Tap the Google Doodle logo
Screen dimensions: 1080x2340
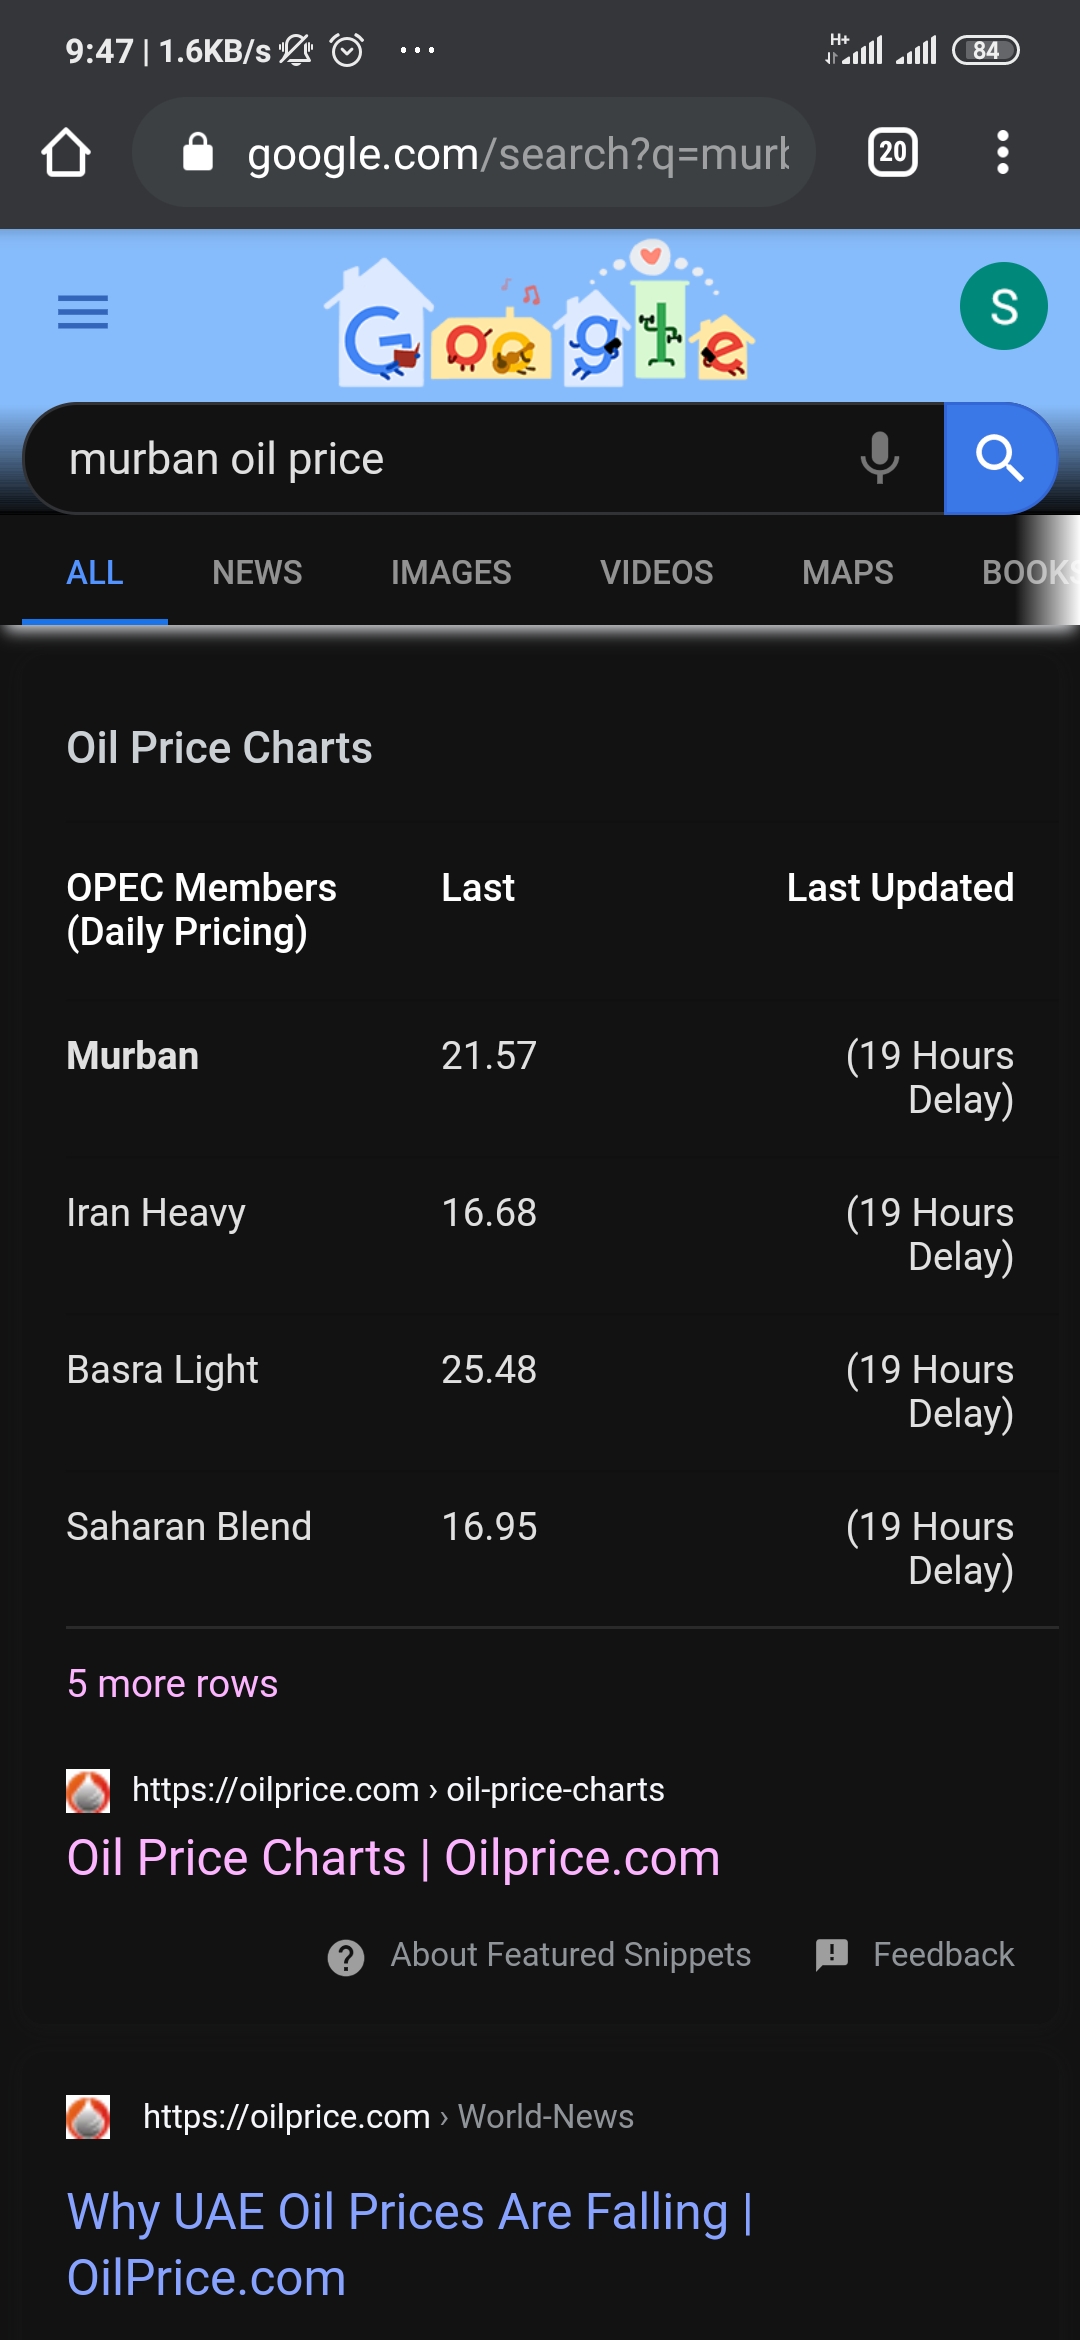(x=540, y=312)
